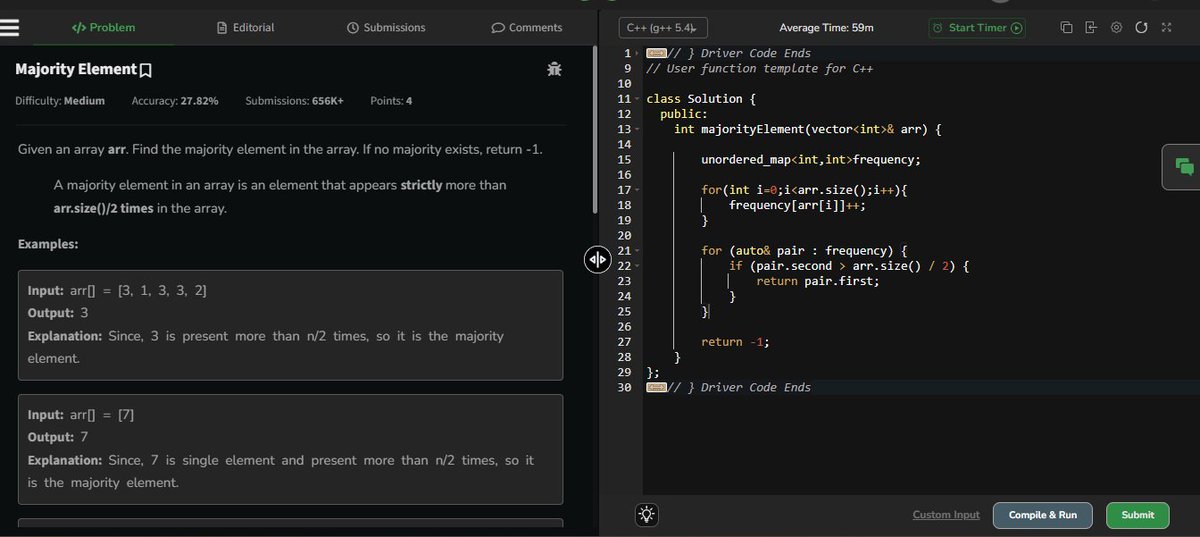Submit the solution
The height and width of the screenshot is (537, 1200).
[1138, 515]
